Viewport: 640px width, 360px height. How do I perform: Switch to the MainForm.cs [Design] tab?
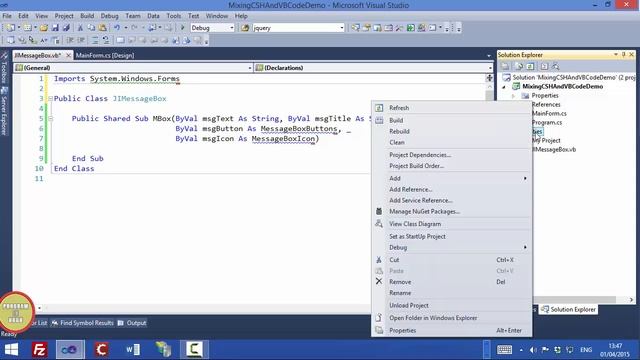[x=105, y=56]
